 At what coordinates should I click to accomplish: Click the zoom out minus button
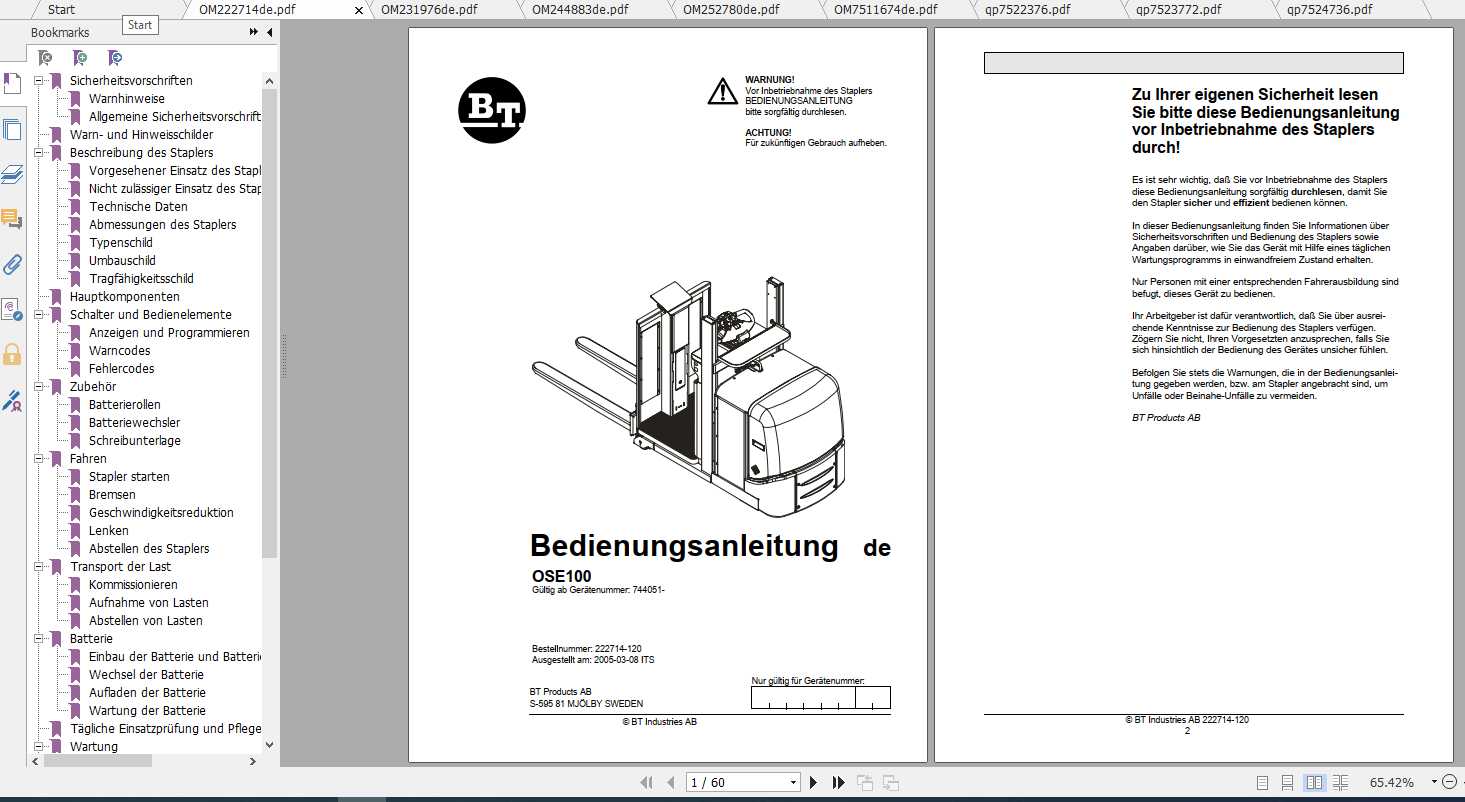tap(1449, 782)
